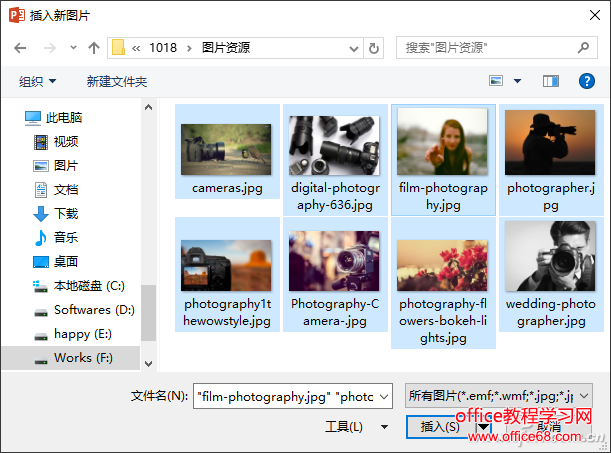The image size is (611, 453).
Task: Select 此电脑 in the navigation tree
Action: point(53,118)
